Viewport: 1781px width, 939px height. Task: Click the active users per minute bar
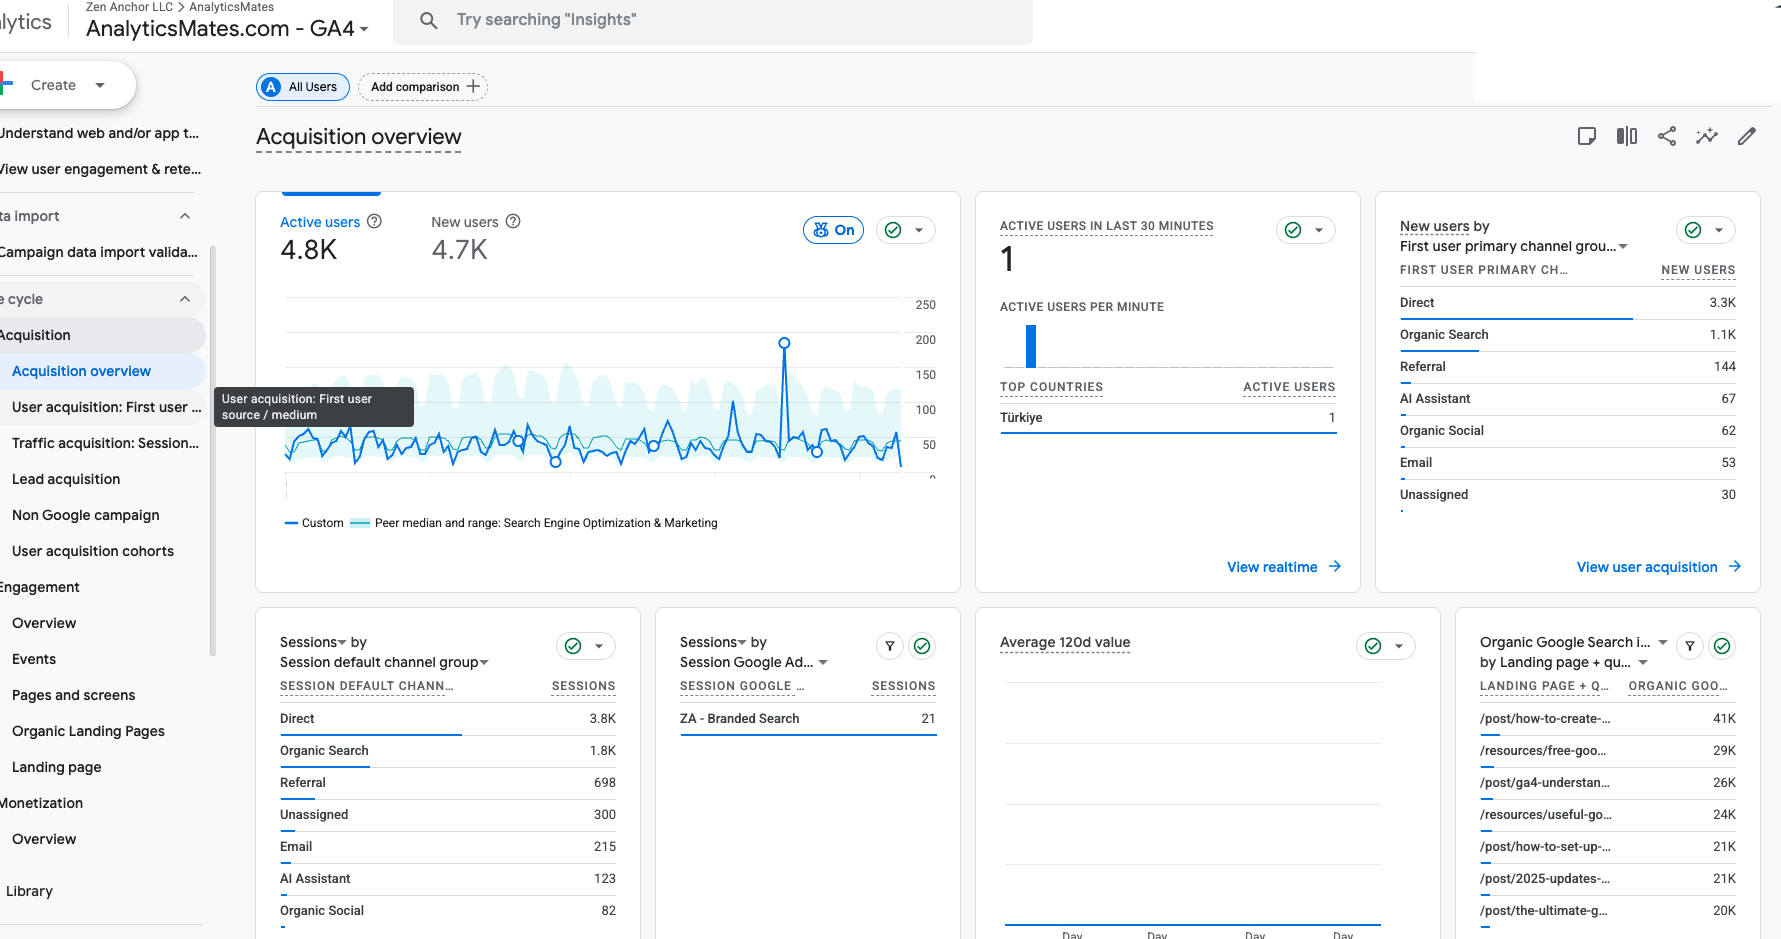point(1031,346)
